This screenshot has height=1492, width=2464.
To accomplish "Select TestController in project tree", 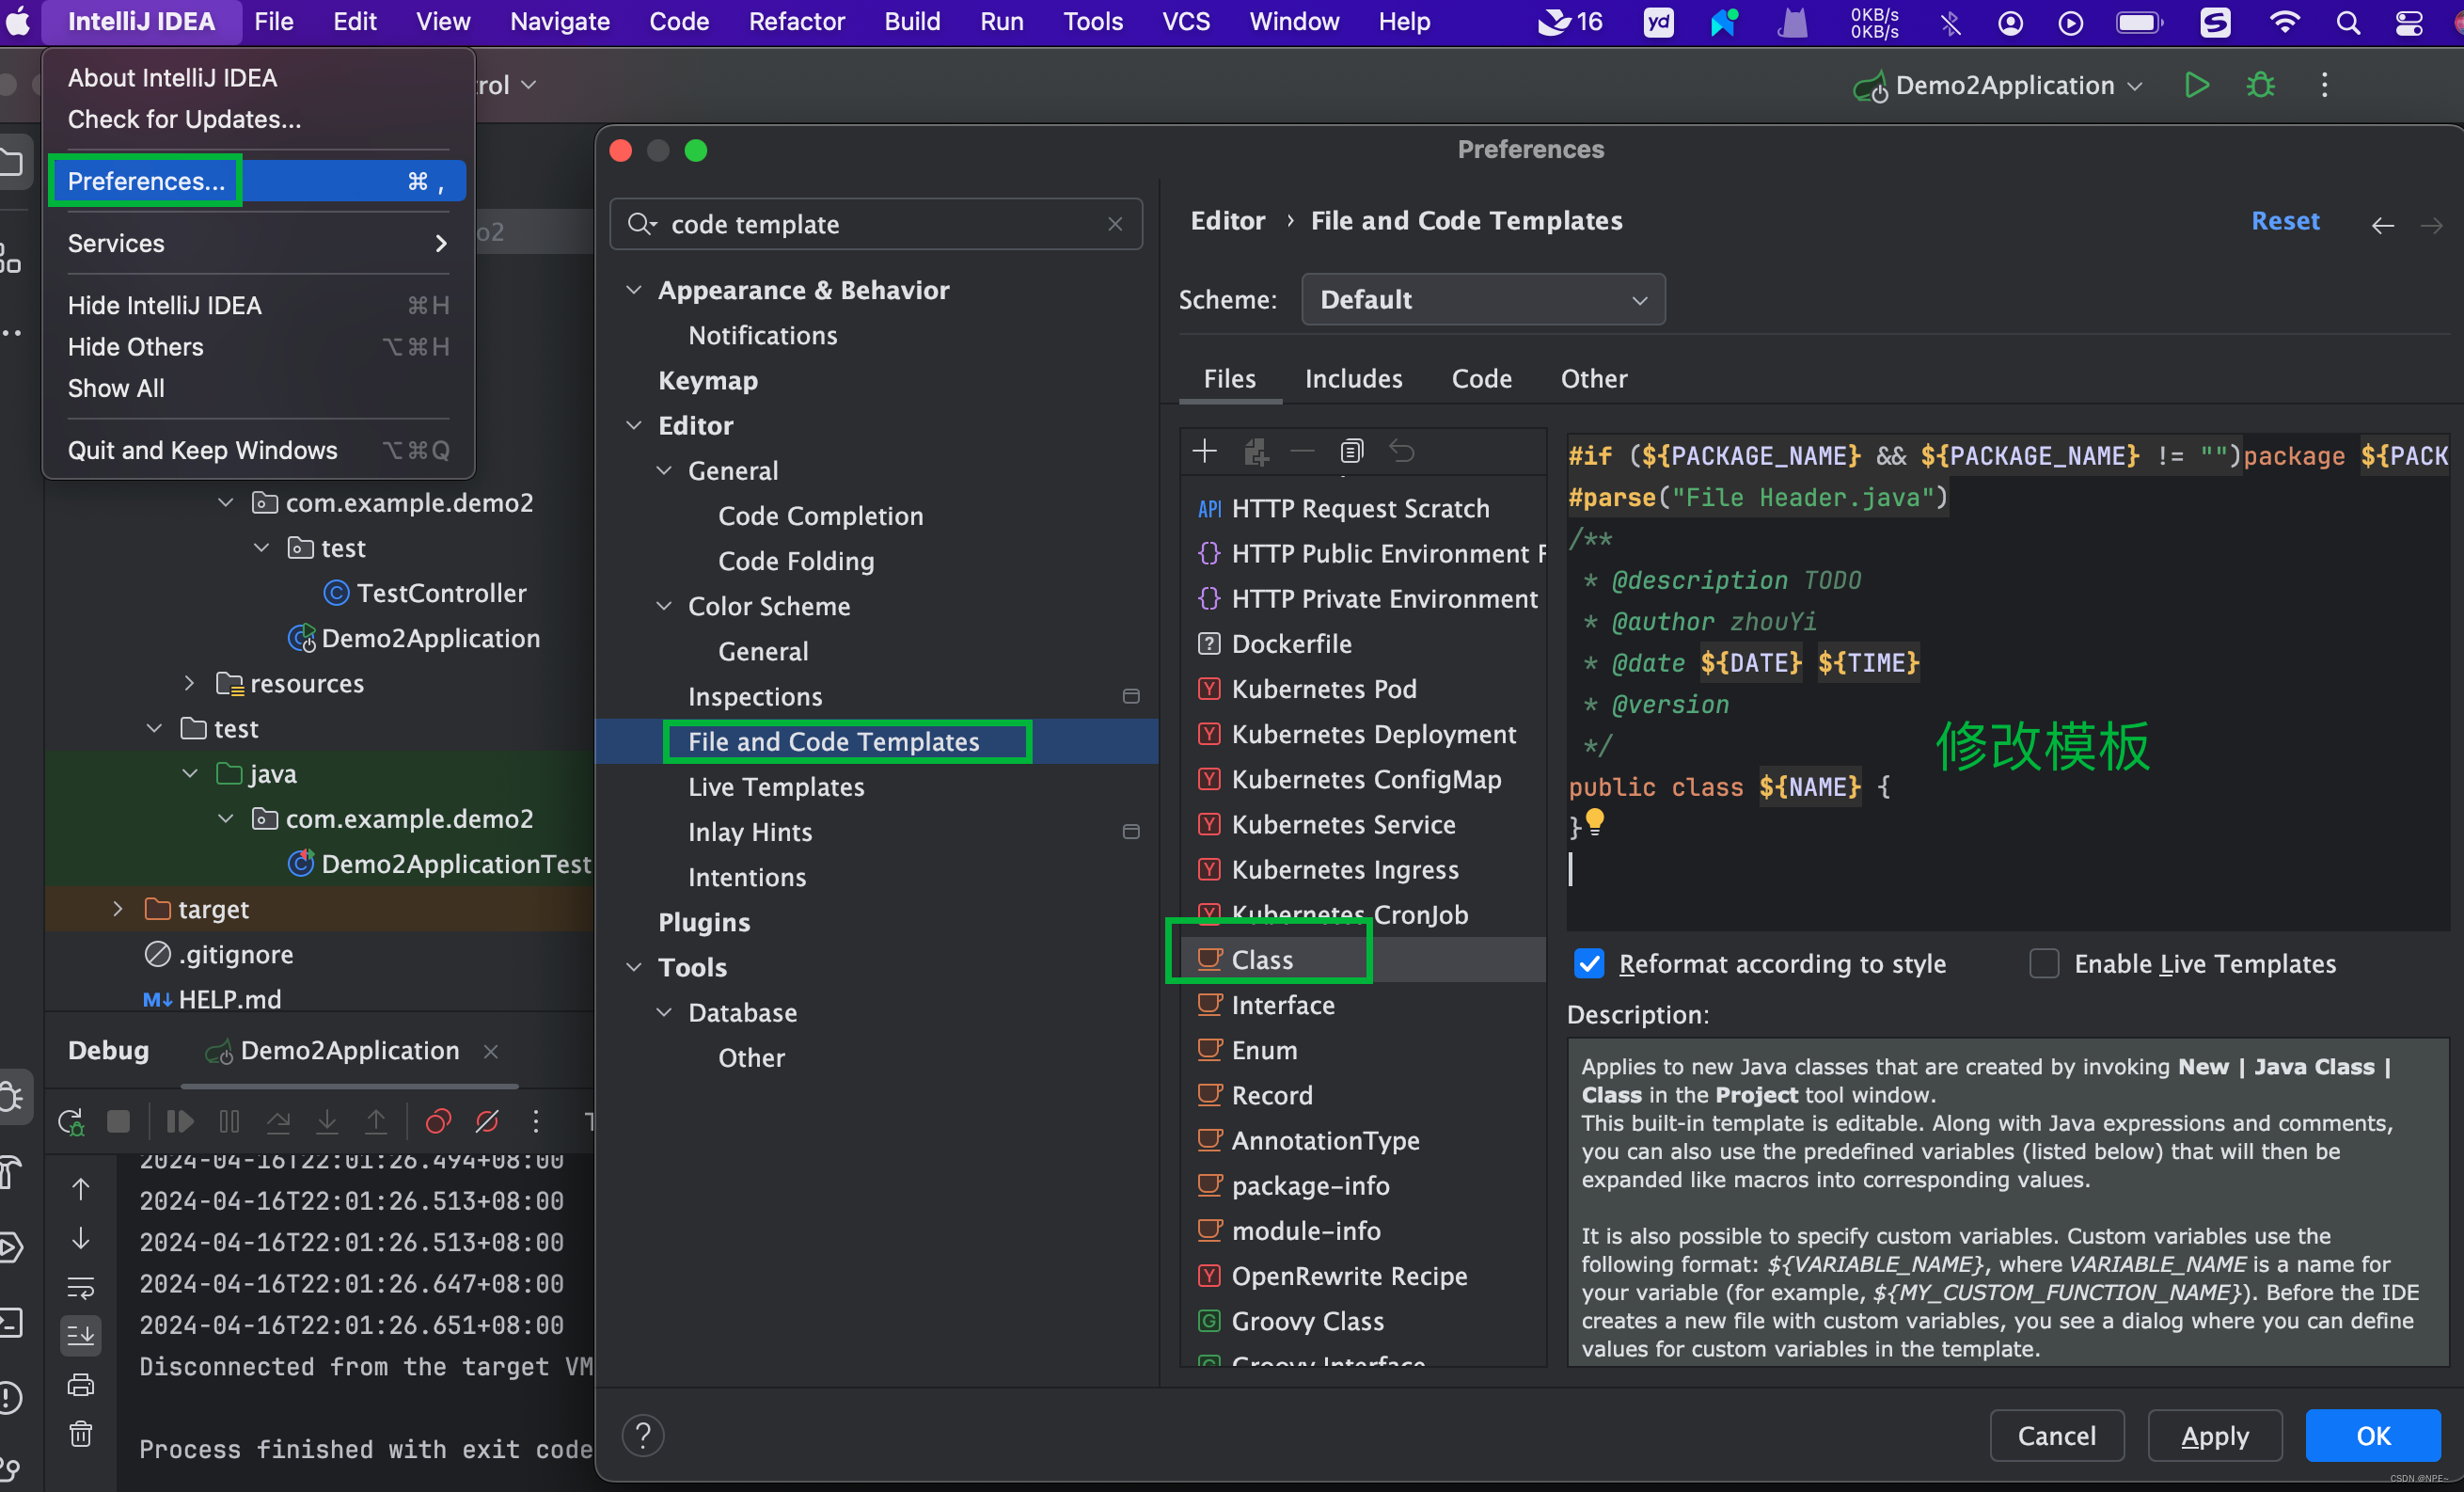I will point(441,593).
